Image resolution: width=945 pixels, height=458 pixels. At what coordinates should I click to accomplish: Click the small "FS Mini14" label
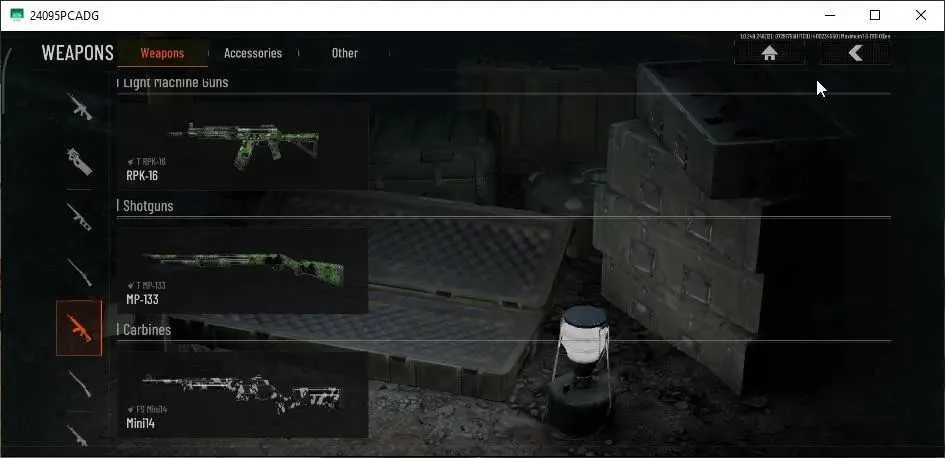(147, 409)
